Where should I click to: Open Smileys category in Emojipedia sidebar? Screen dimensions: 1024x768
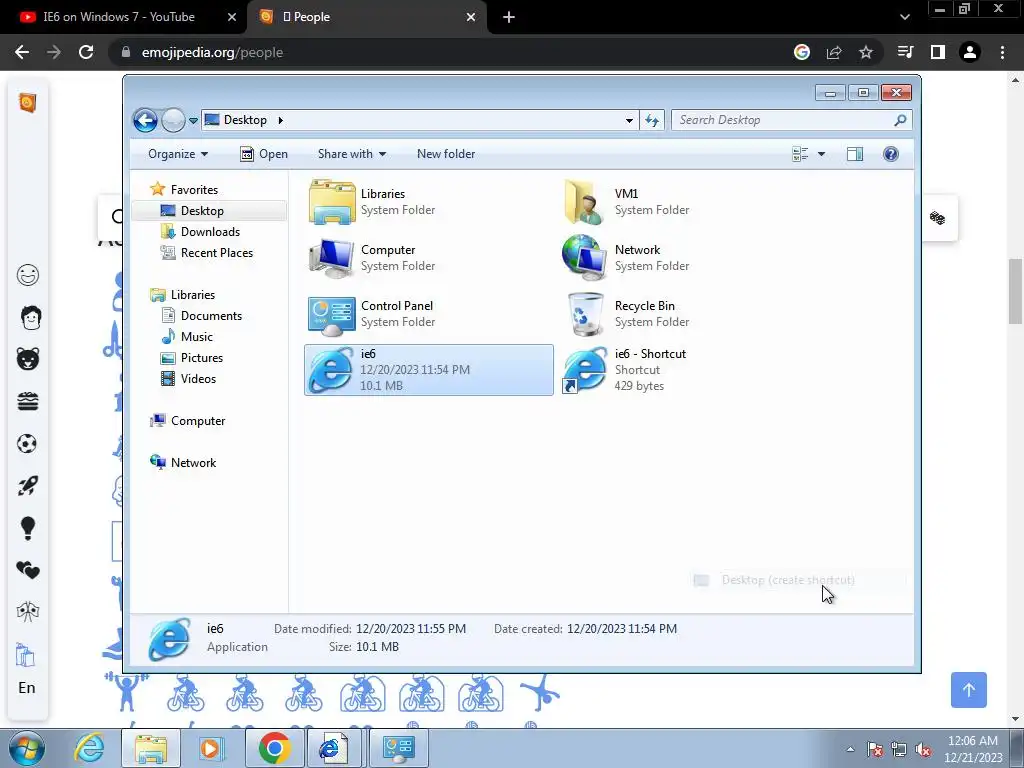point(27,275)
